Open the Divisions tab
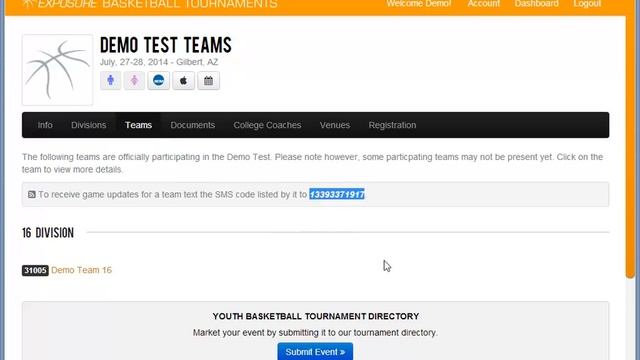 (89, 125)
